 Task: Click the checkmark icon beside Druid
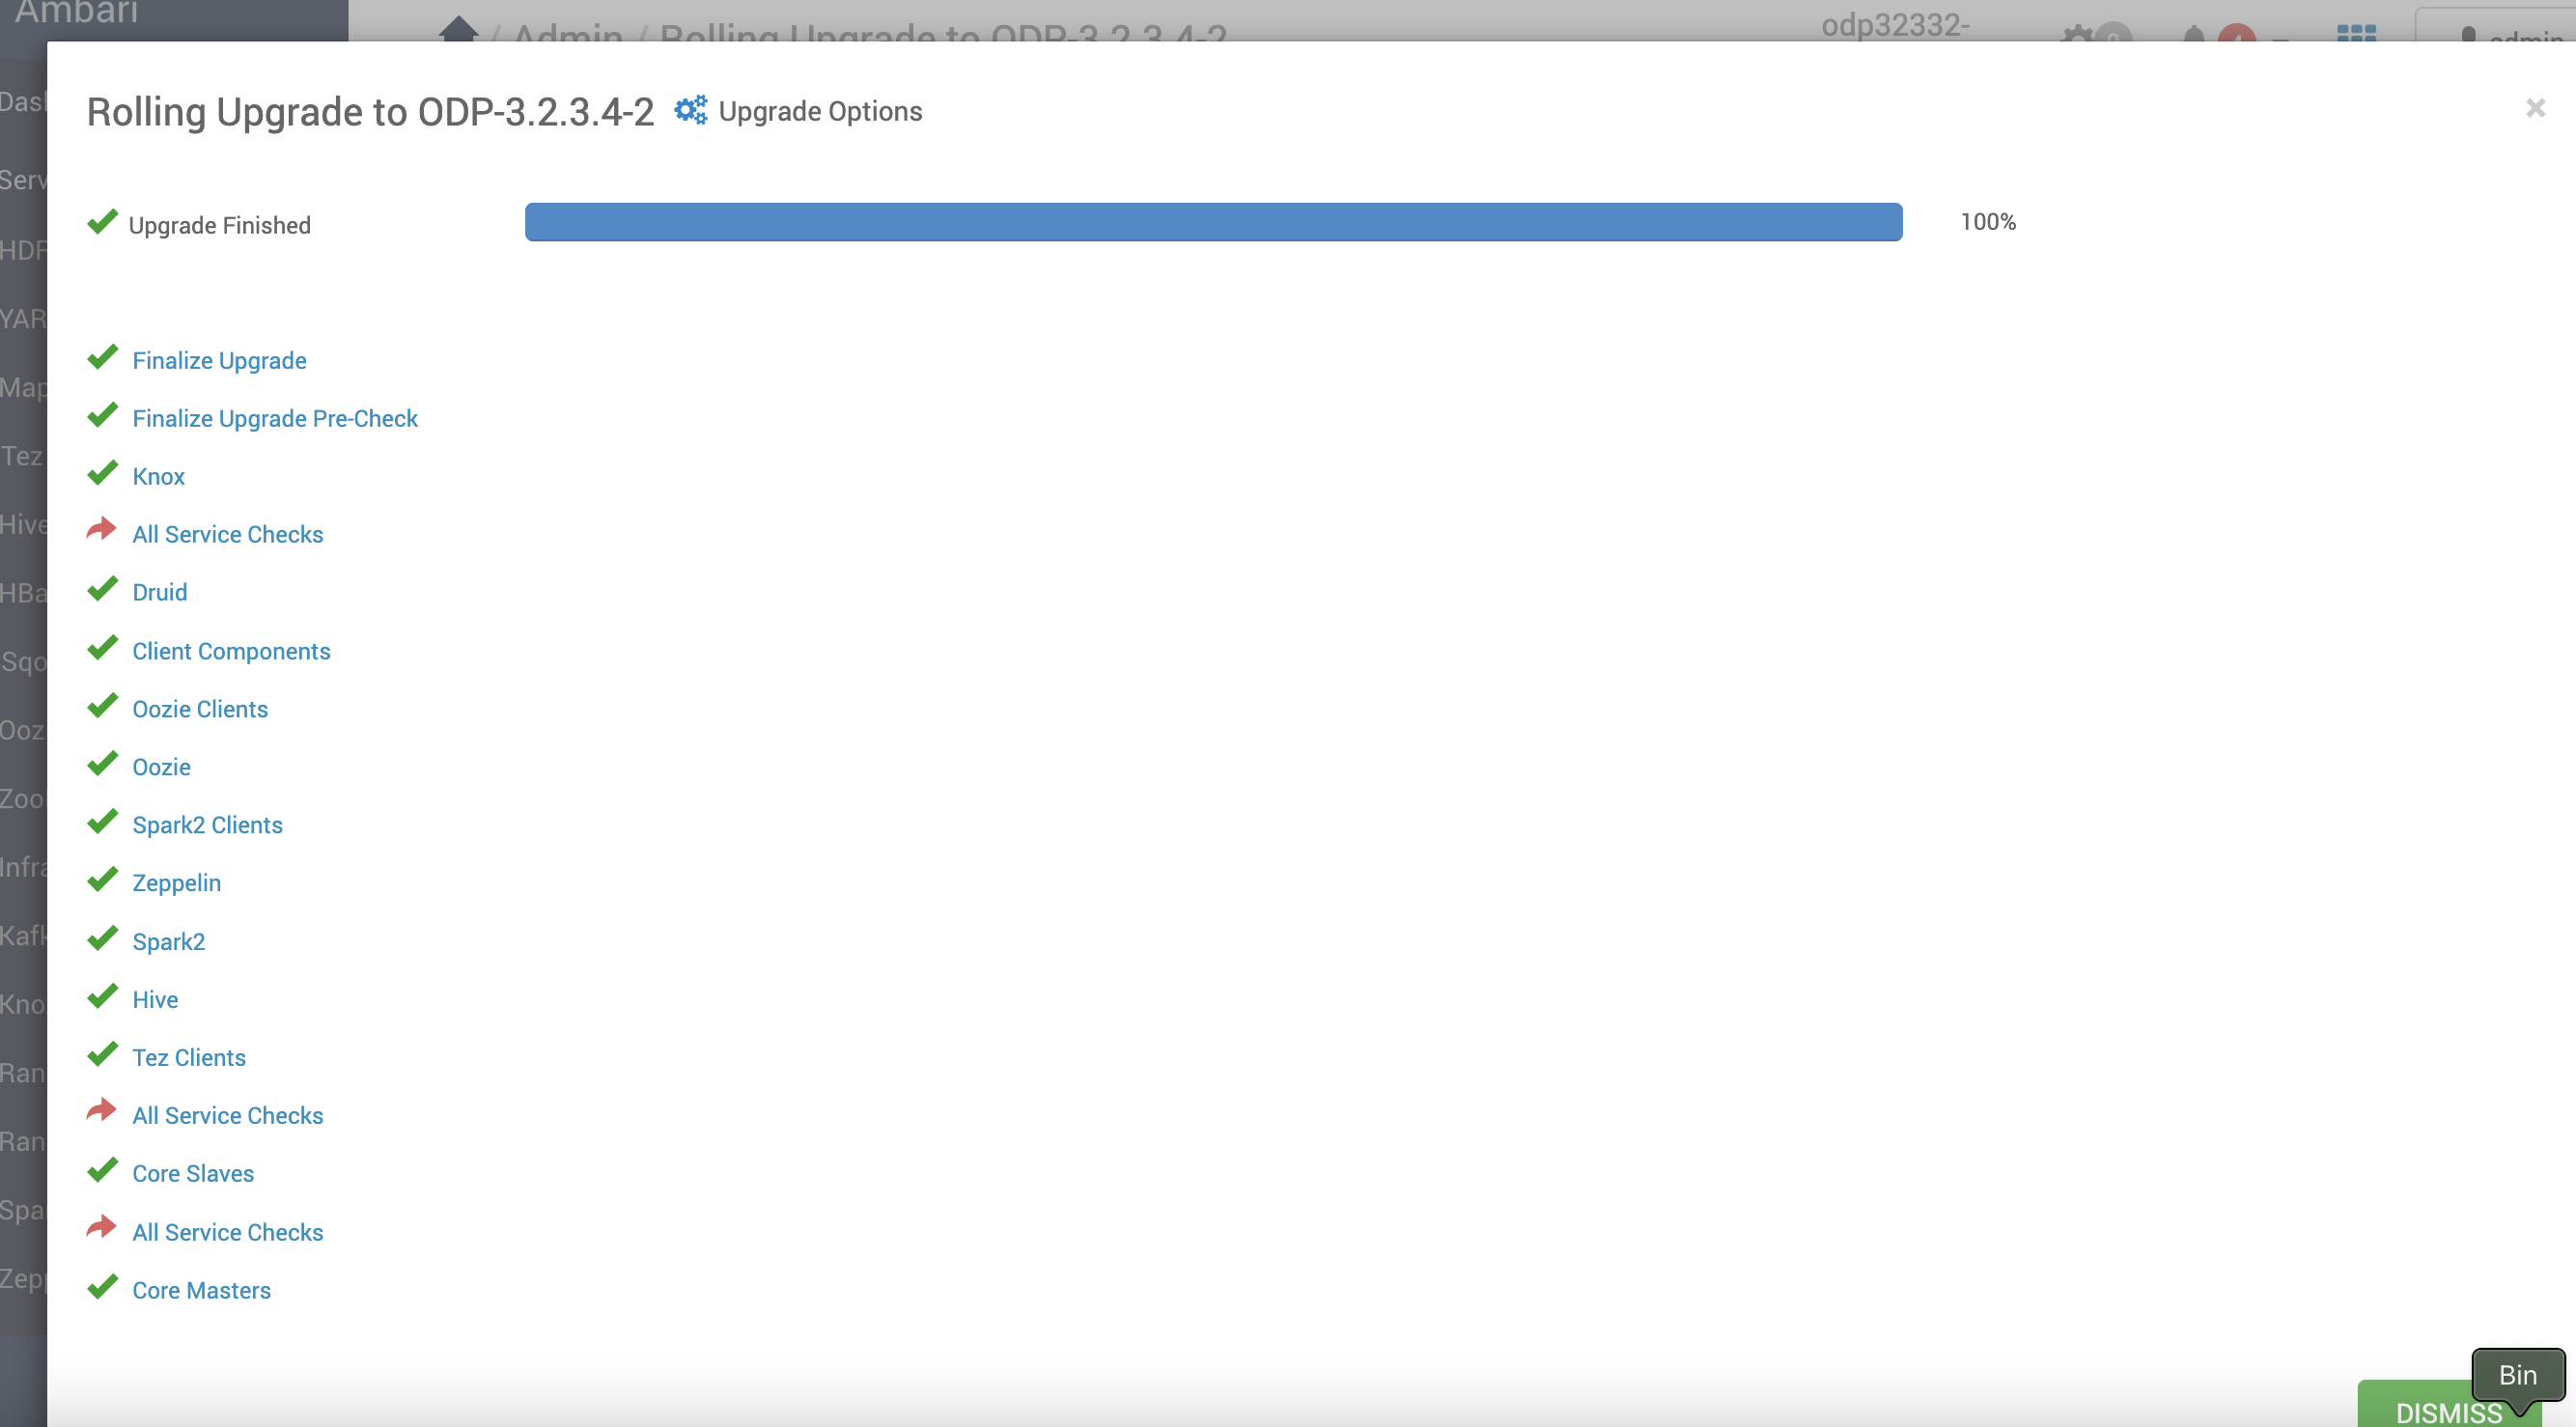(x=102, y=590)
